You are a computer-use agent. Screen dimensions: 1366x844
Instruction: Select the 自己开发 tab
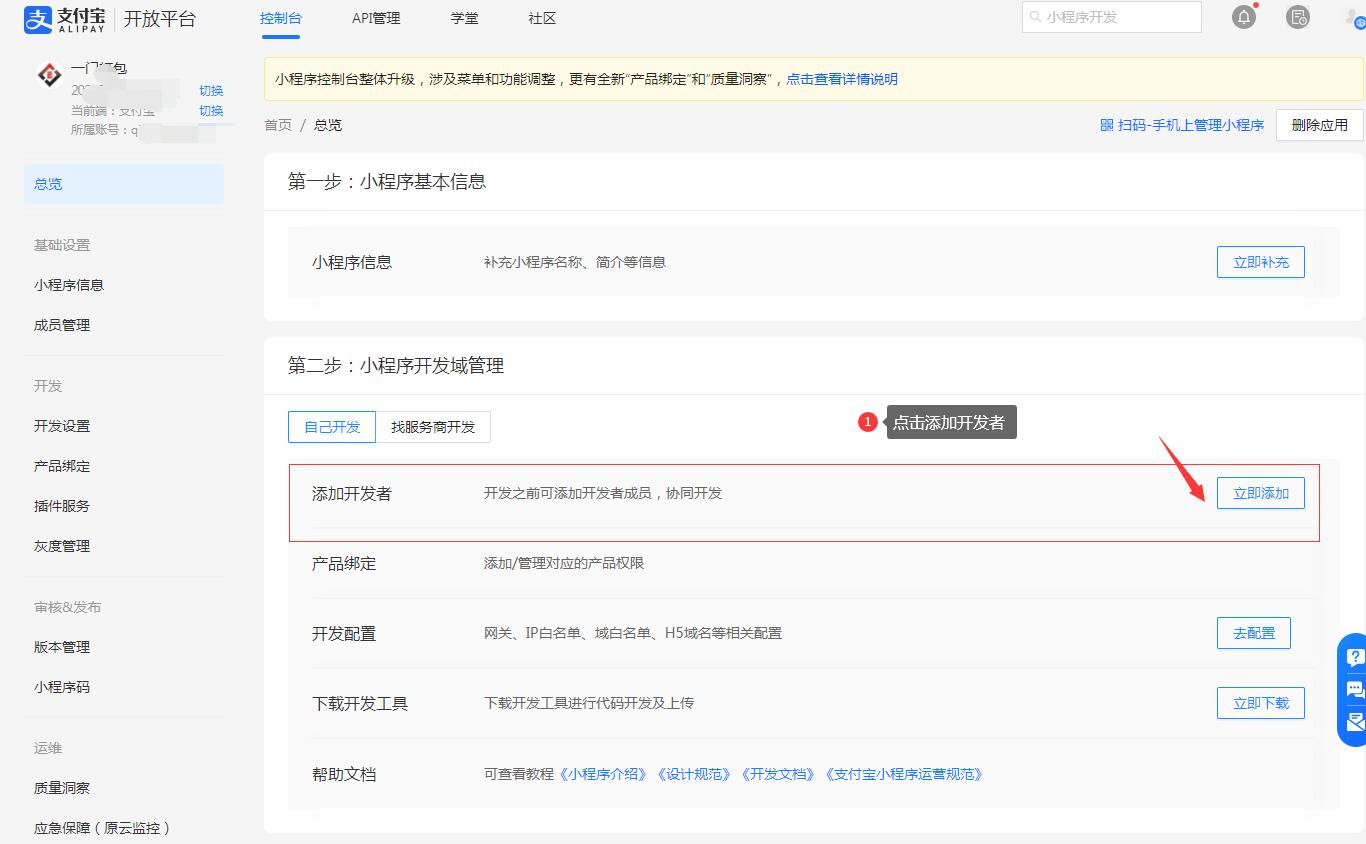[x=332, y=427]
